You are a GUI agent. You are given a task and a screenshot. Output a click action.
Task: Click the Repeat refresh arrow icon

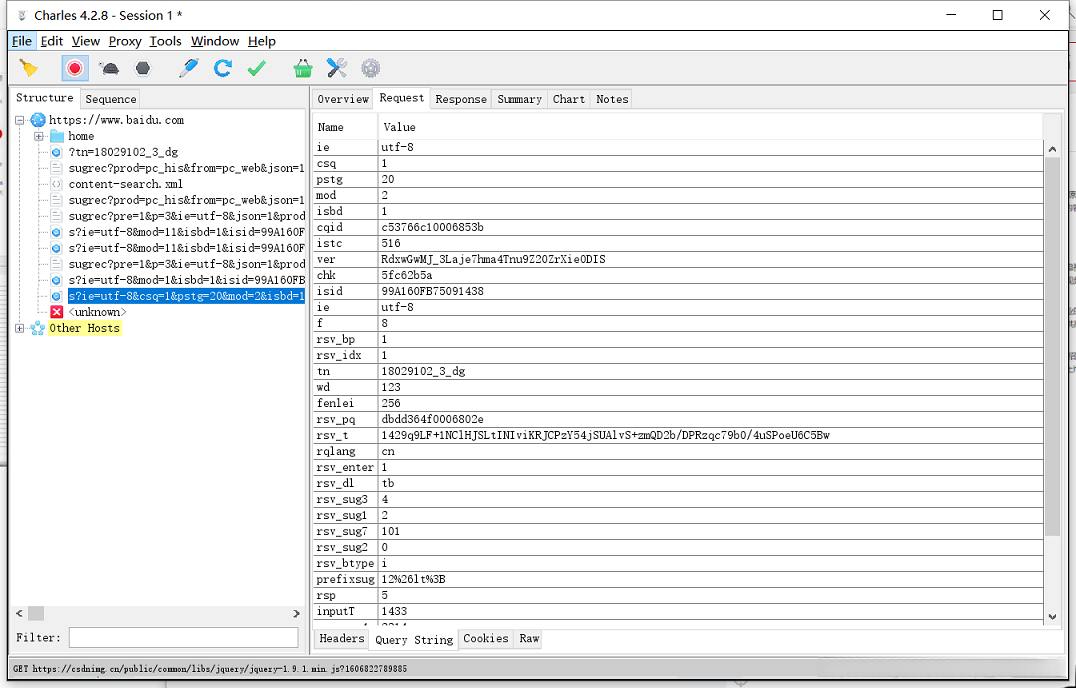223,68
